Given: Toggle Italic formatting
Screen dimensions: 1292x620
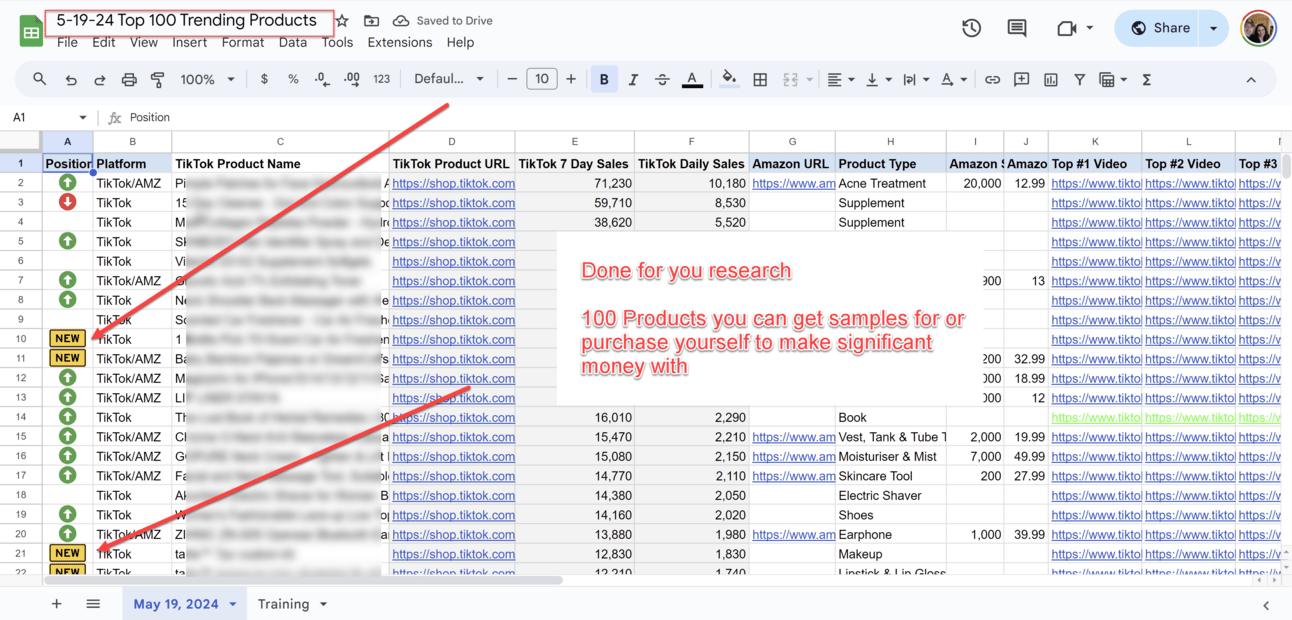Looking at the screenshot, I should point(633,79).
